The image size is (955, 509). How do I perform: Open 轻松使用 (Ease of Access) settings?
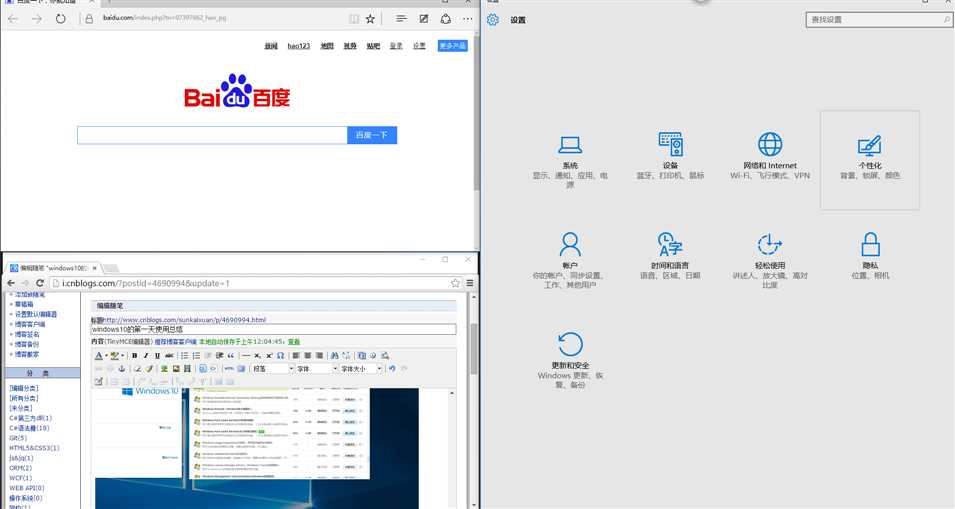point(770,260)
